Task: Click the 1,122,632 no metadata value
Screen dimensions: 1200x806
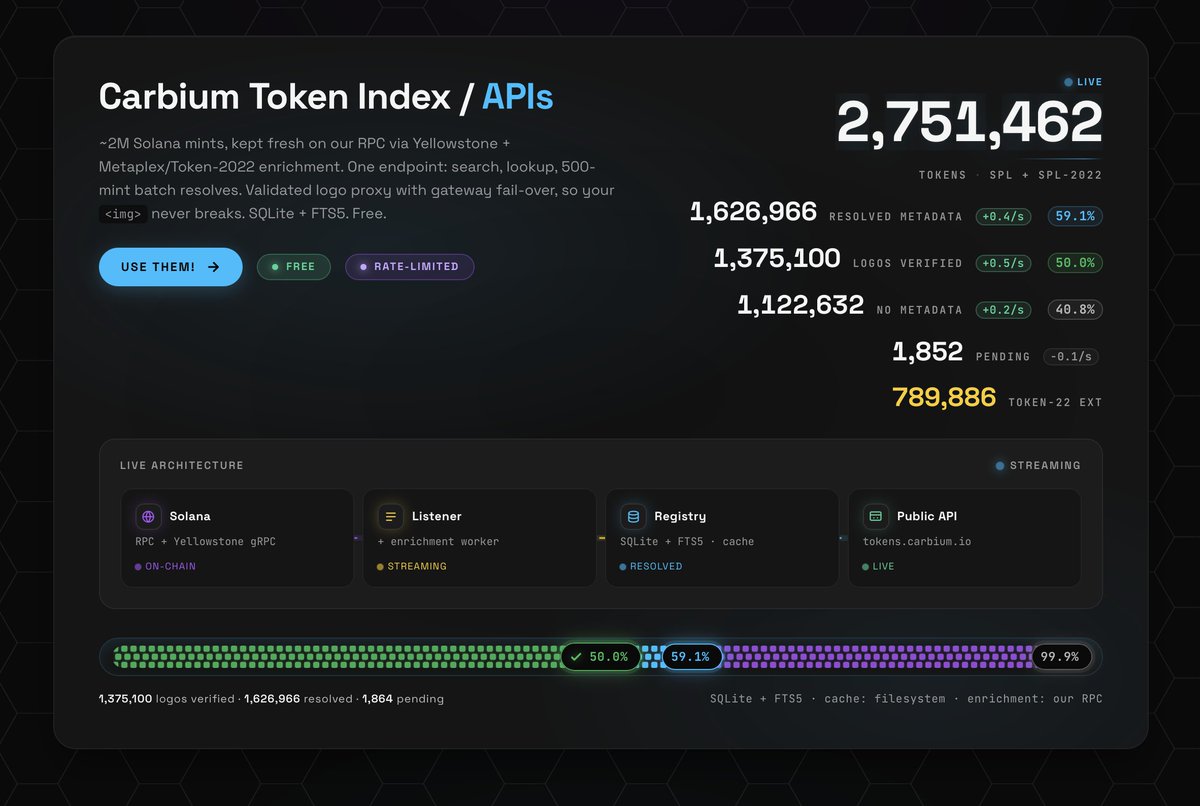Action: (x=801, y=306)
